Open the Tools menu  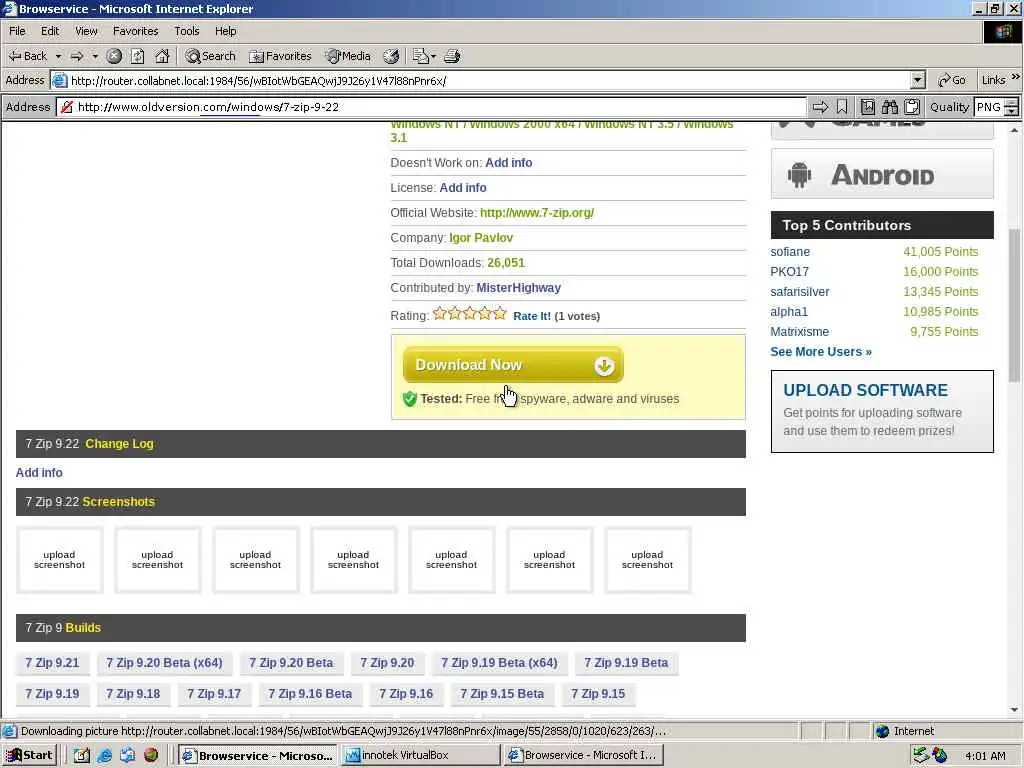(186, 31)
